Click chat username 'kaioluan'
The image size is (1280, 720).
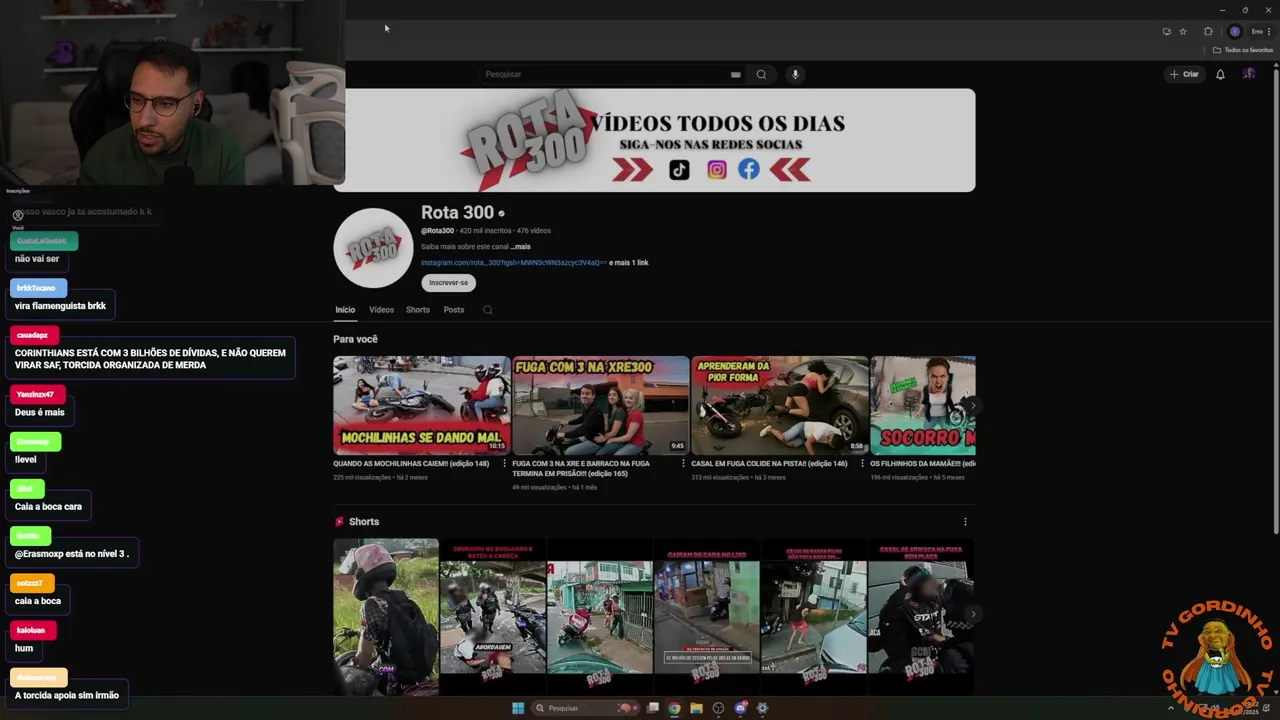click(31, 631)
